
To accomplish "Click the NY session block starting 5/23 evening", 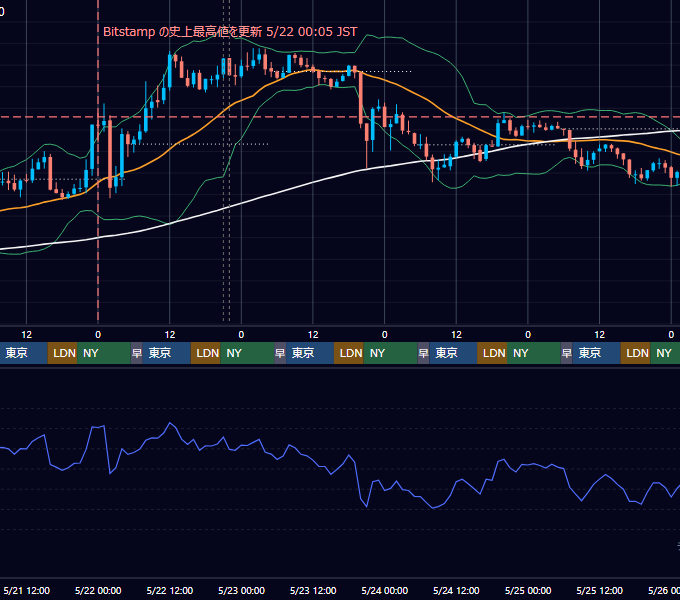I will (x=390, y=353).
